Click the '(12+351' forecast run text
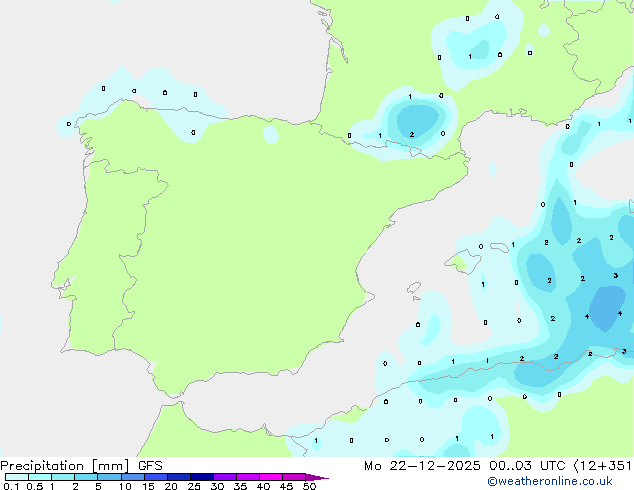 pos(602,466)
